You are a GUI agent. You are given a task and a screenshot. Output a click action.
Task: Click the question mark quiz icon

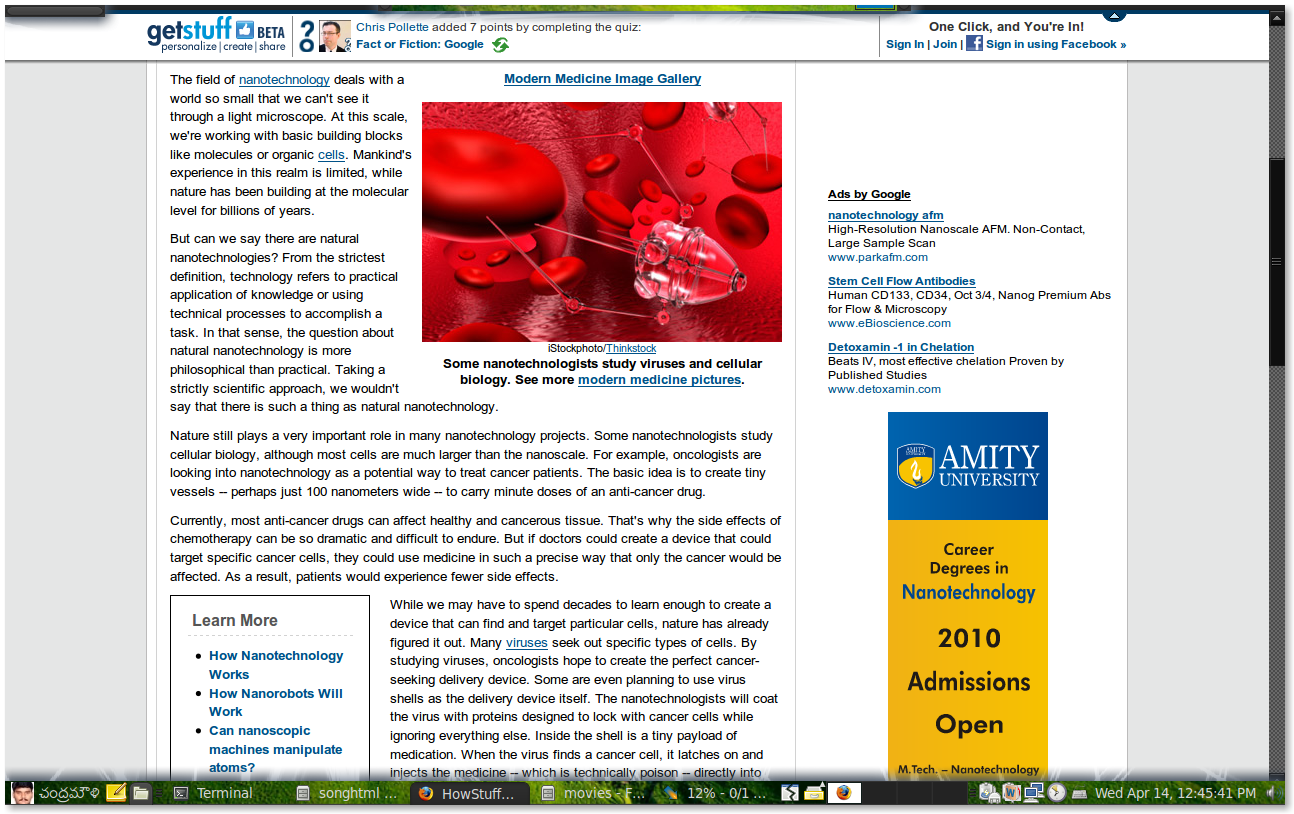point(307,37)
